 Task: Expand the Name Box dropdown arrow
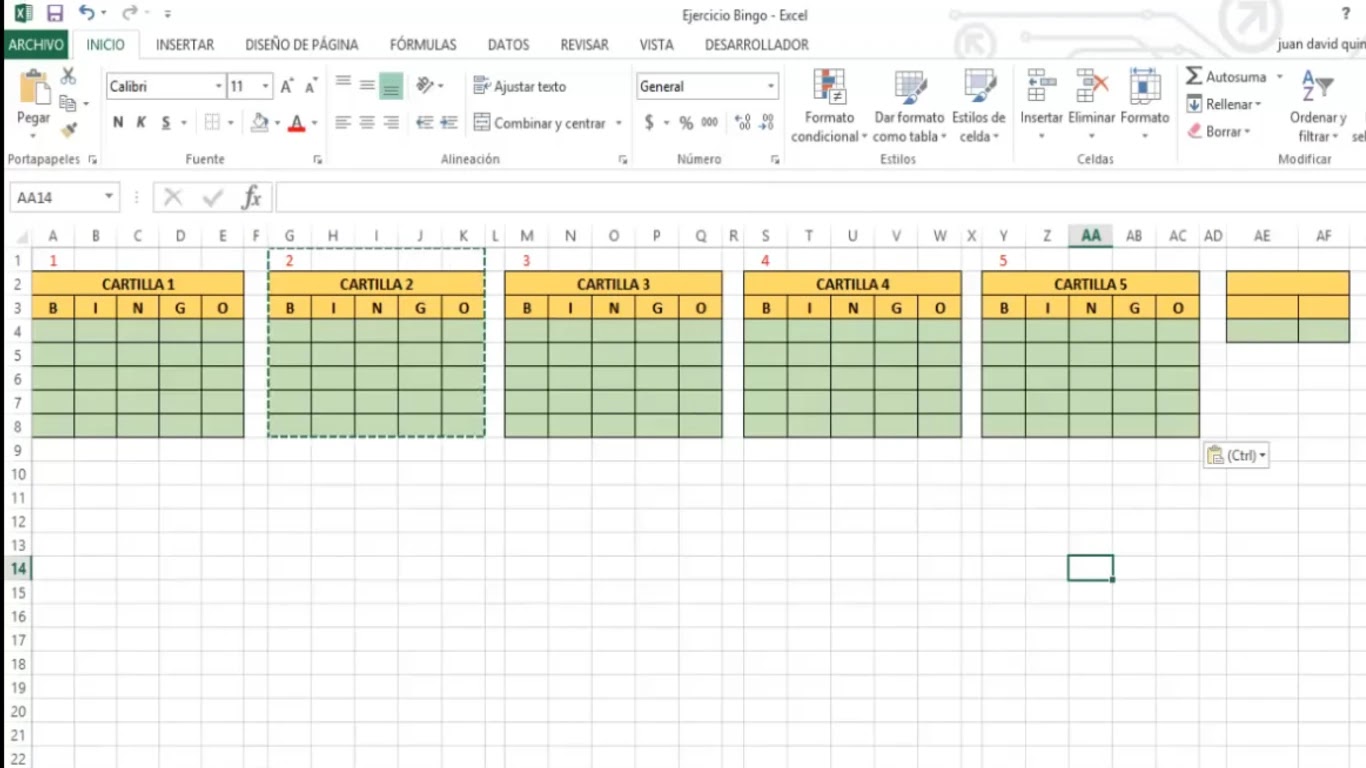click(x=109, y=198)
